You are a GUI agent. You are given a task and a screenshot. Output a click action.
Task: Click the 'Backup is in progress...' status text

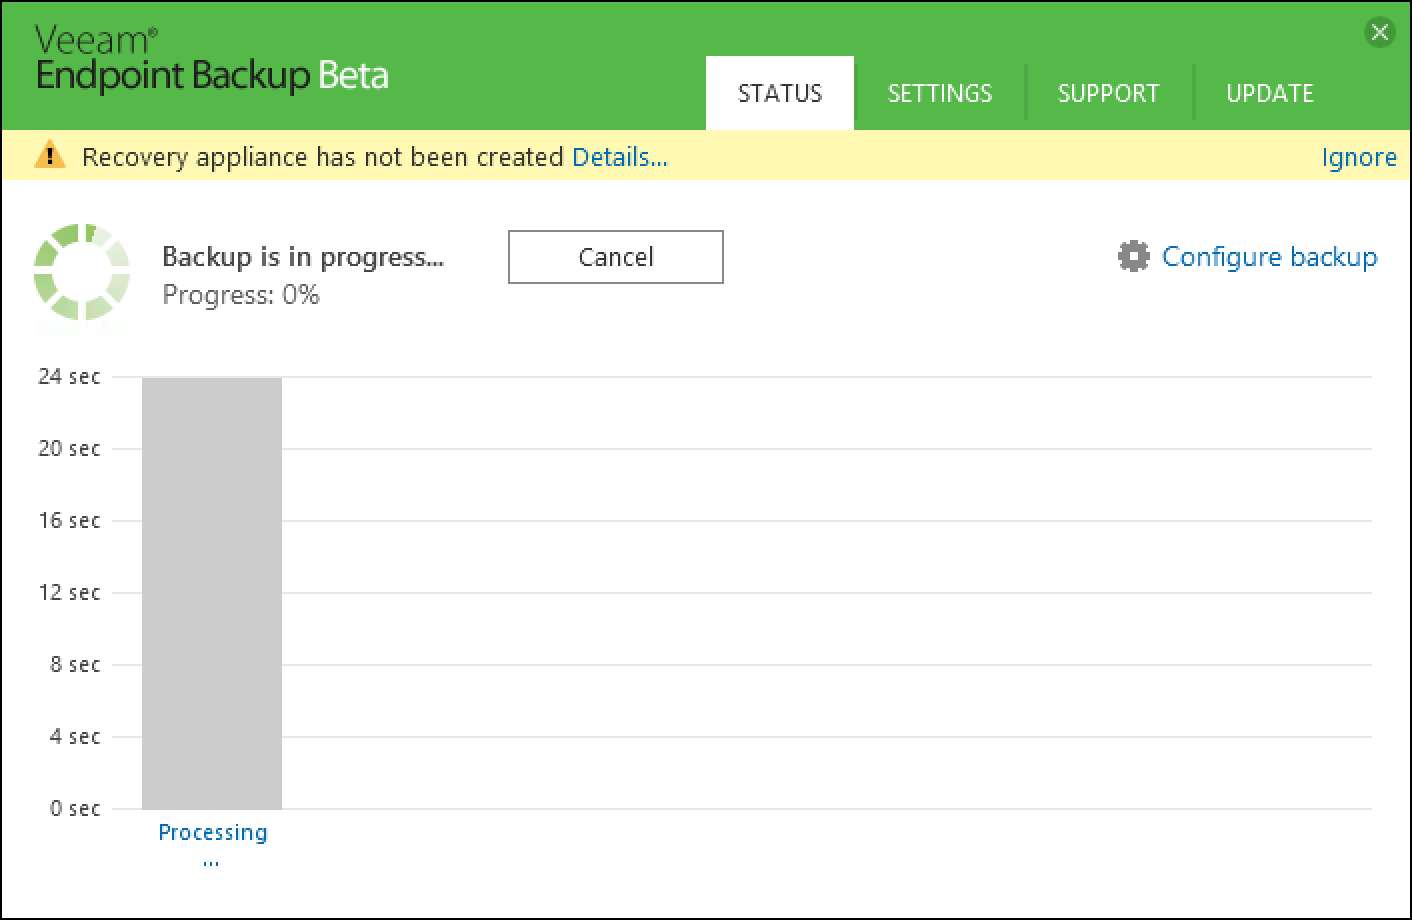coord(303,257)
